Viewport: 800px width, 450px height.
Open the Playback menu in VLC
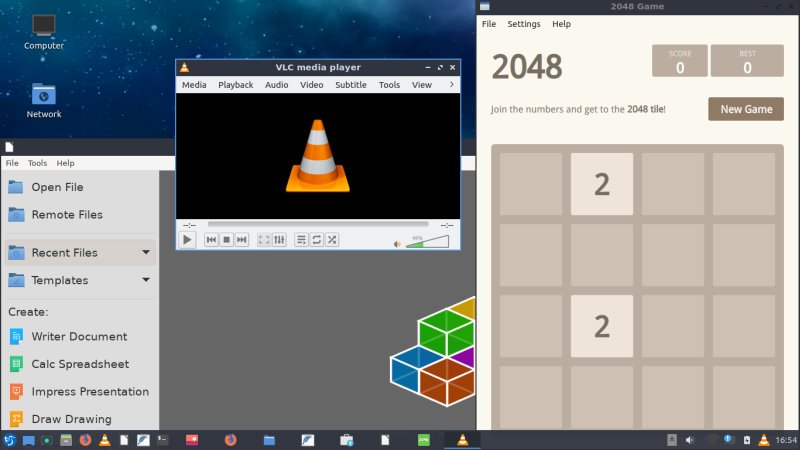[x=235, y=85]
